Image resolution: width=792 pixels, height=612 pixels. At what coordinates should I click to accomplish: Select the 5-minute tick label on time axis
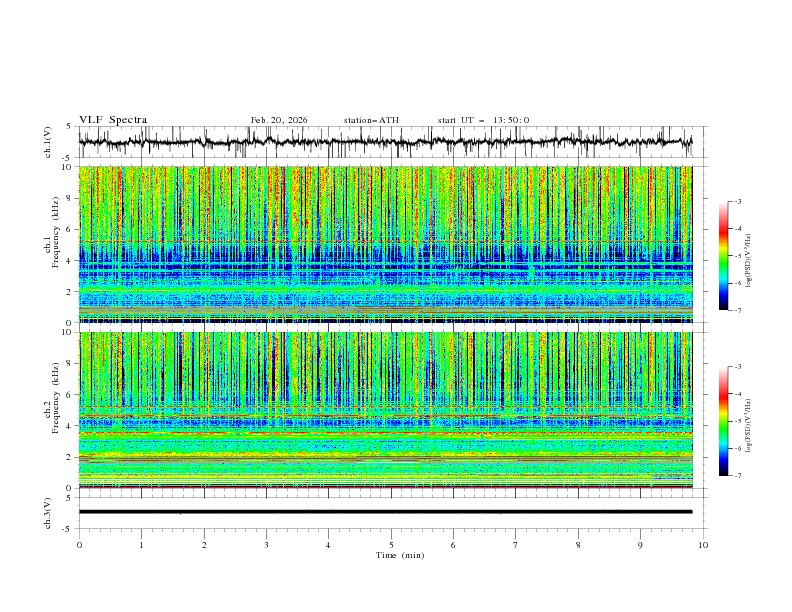click(x=391, y=545)
